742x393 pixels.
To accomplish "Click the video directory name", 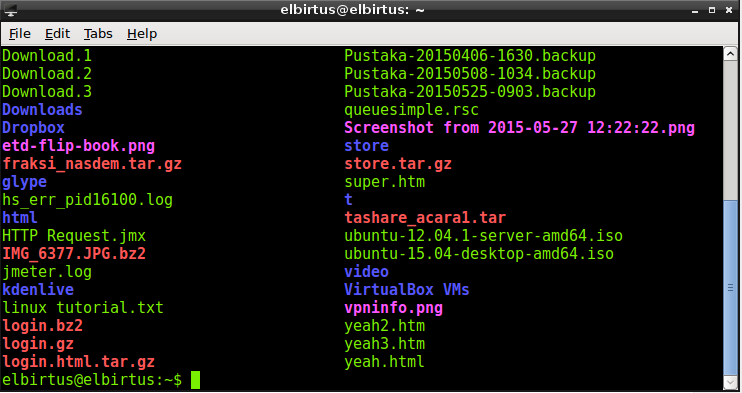I will [x=366, y=272].
